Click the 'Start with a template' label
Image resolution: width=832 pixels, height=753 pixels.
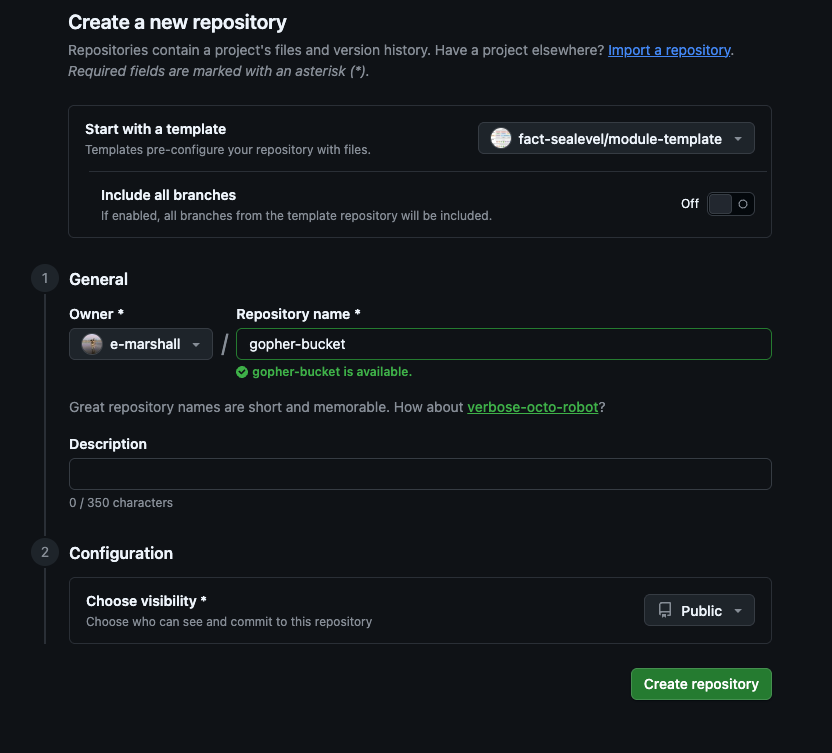point(155,129)
